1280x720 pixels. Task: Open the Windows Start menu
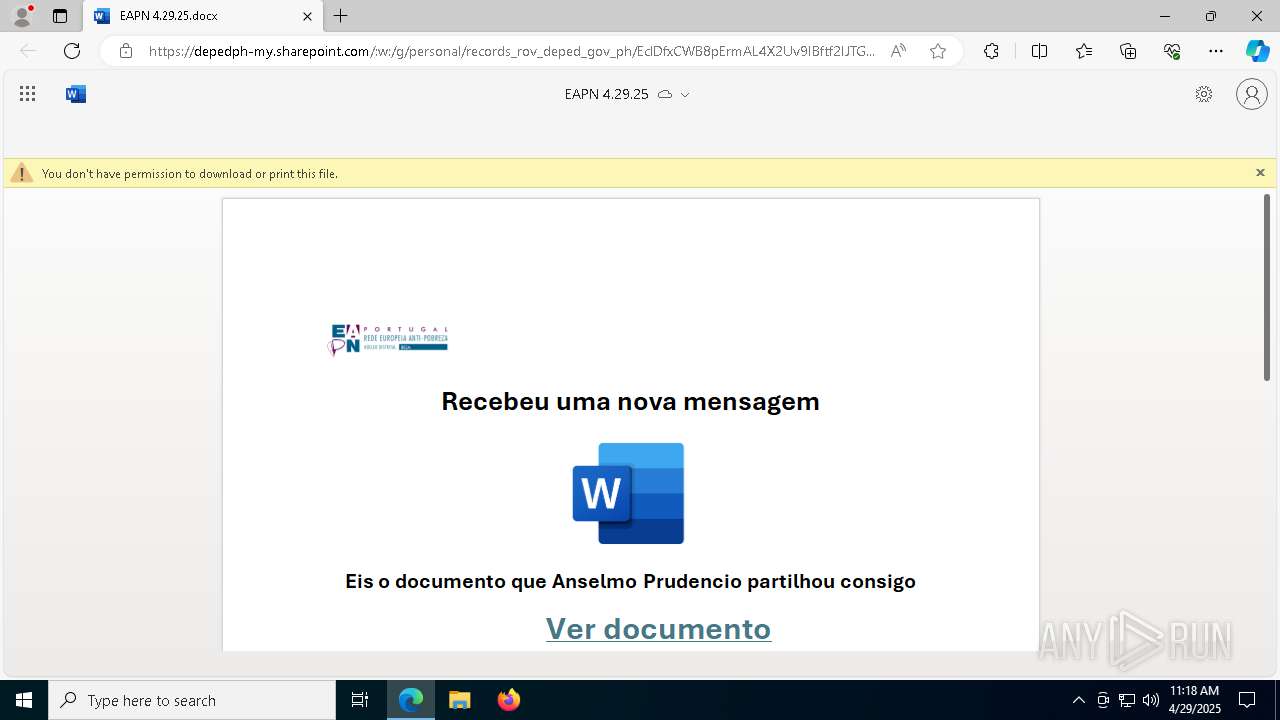[24, 700]
